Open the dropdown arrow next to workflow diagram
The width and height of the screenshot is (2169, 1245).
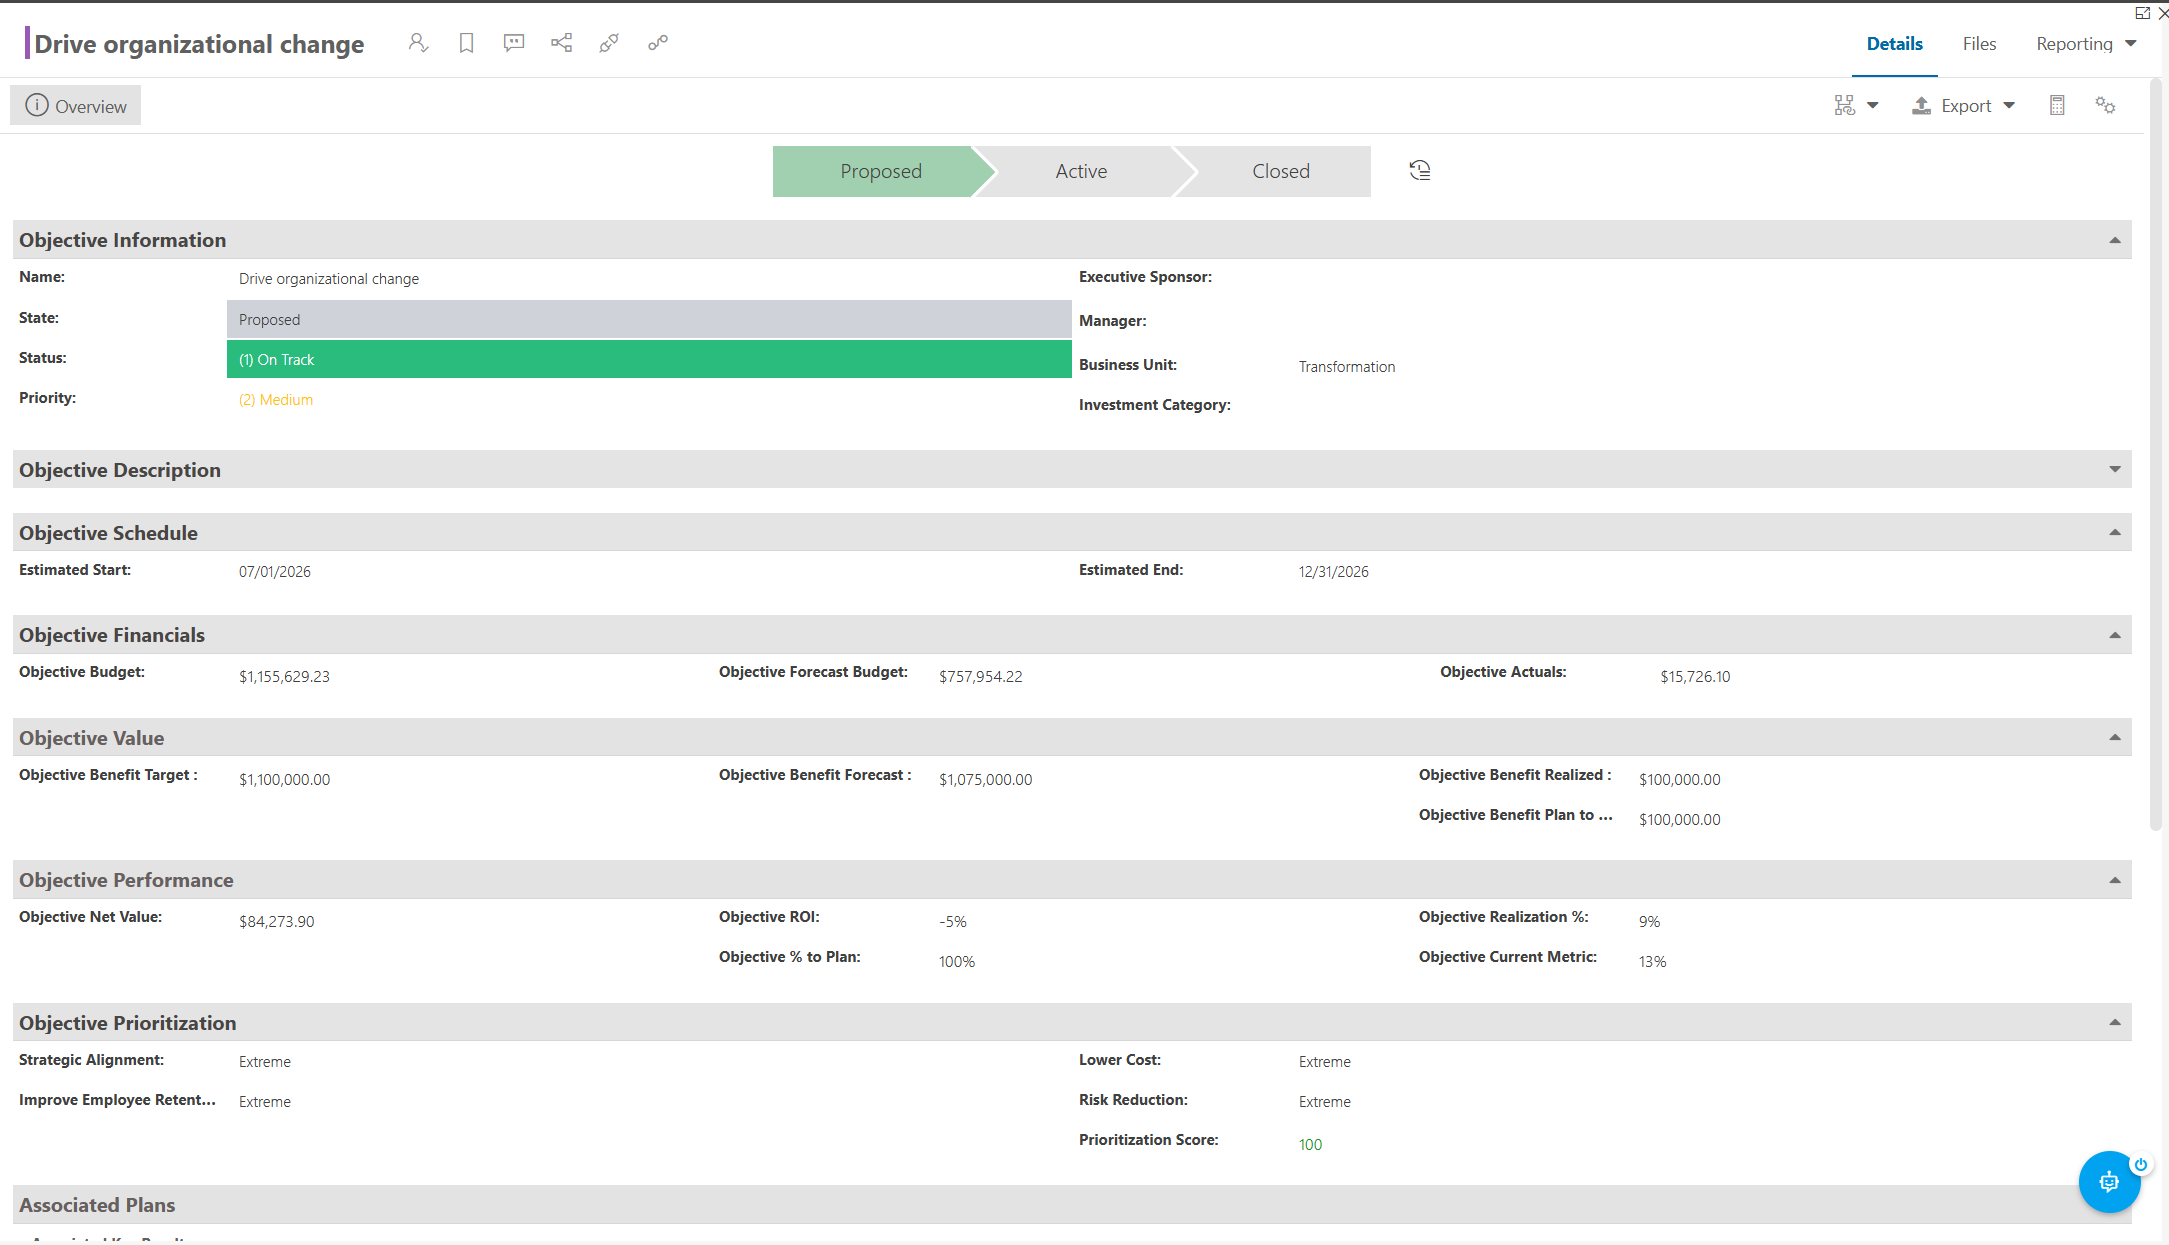1873,106
